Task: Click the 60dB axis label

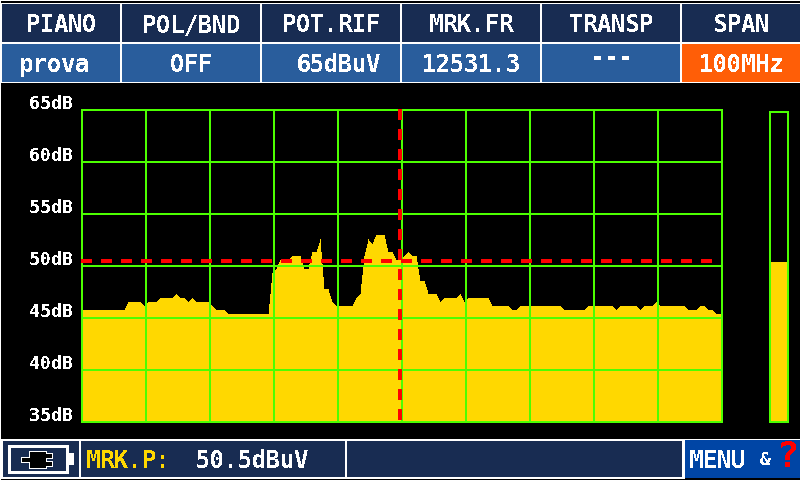Action: tap(51, 155)
